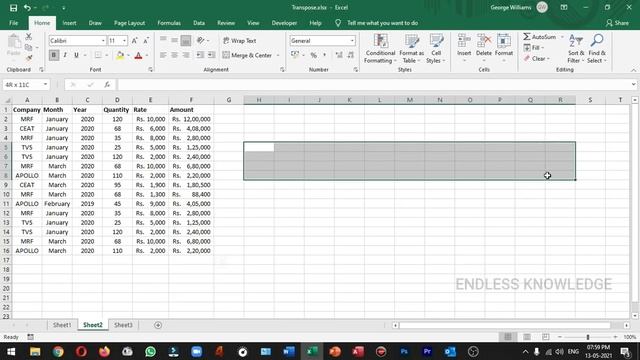Toggle Underline formatting
Viewport: 640px width, 360px height.
pyautogui.click(x=76, y=55)
